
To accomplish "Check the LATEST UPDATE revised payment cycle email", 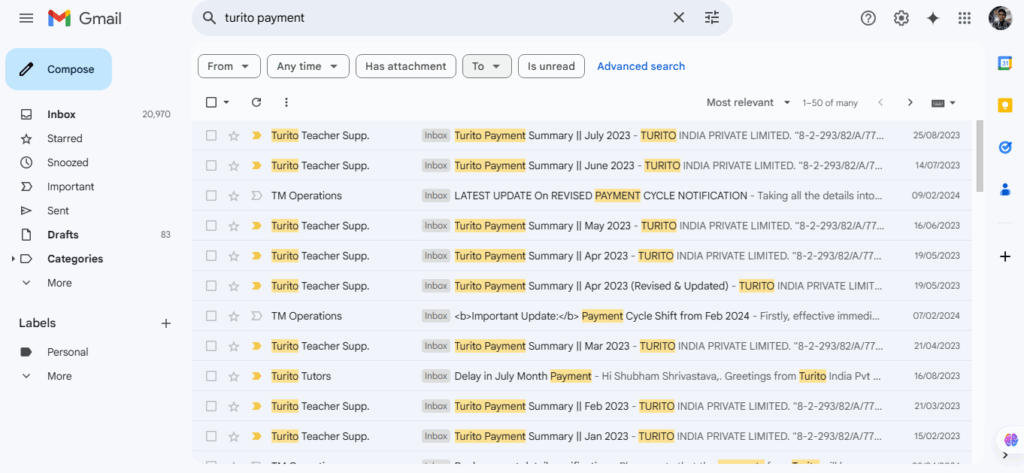I will point(211,196).
